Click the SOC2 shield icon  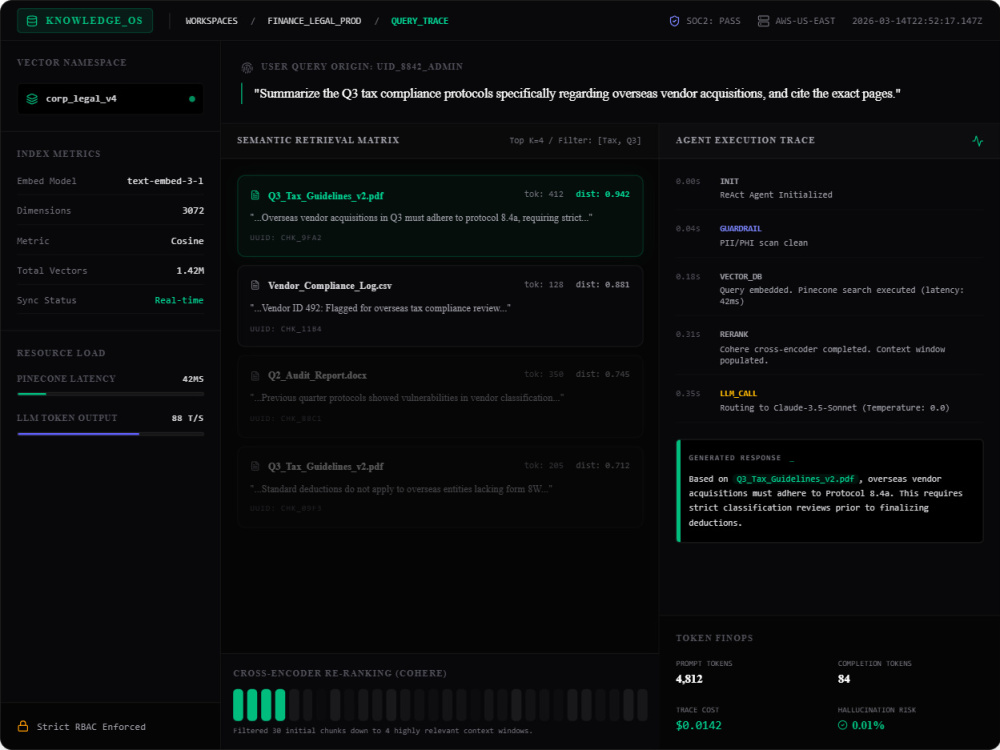pos(674,21)
